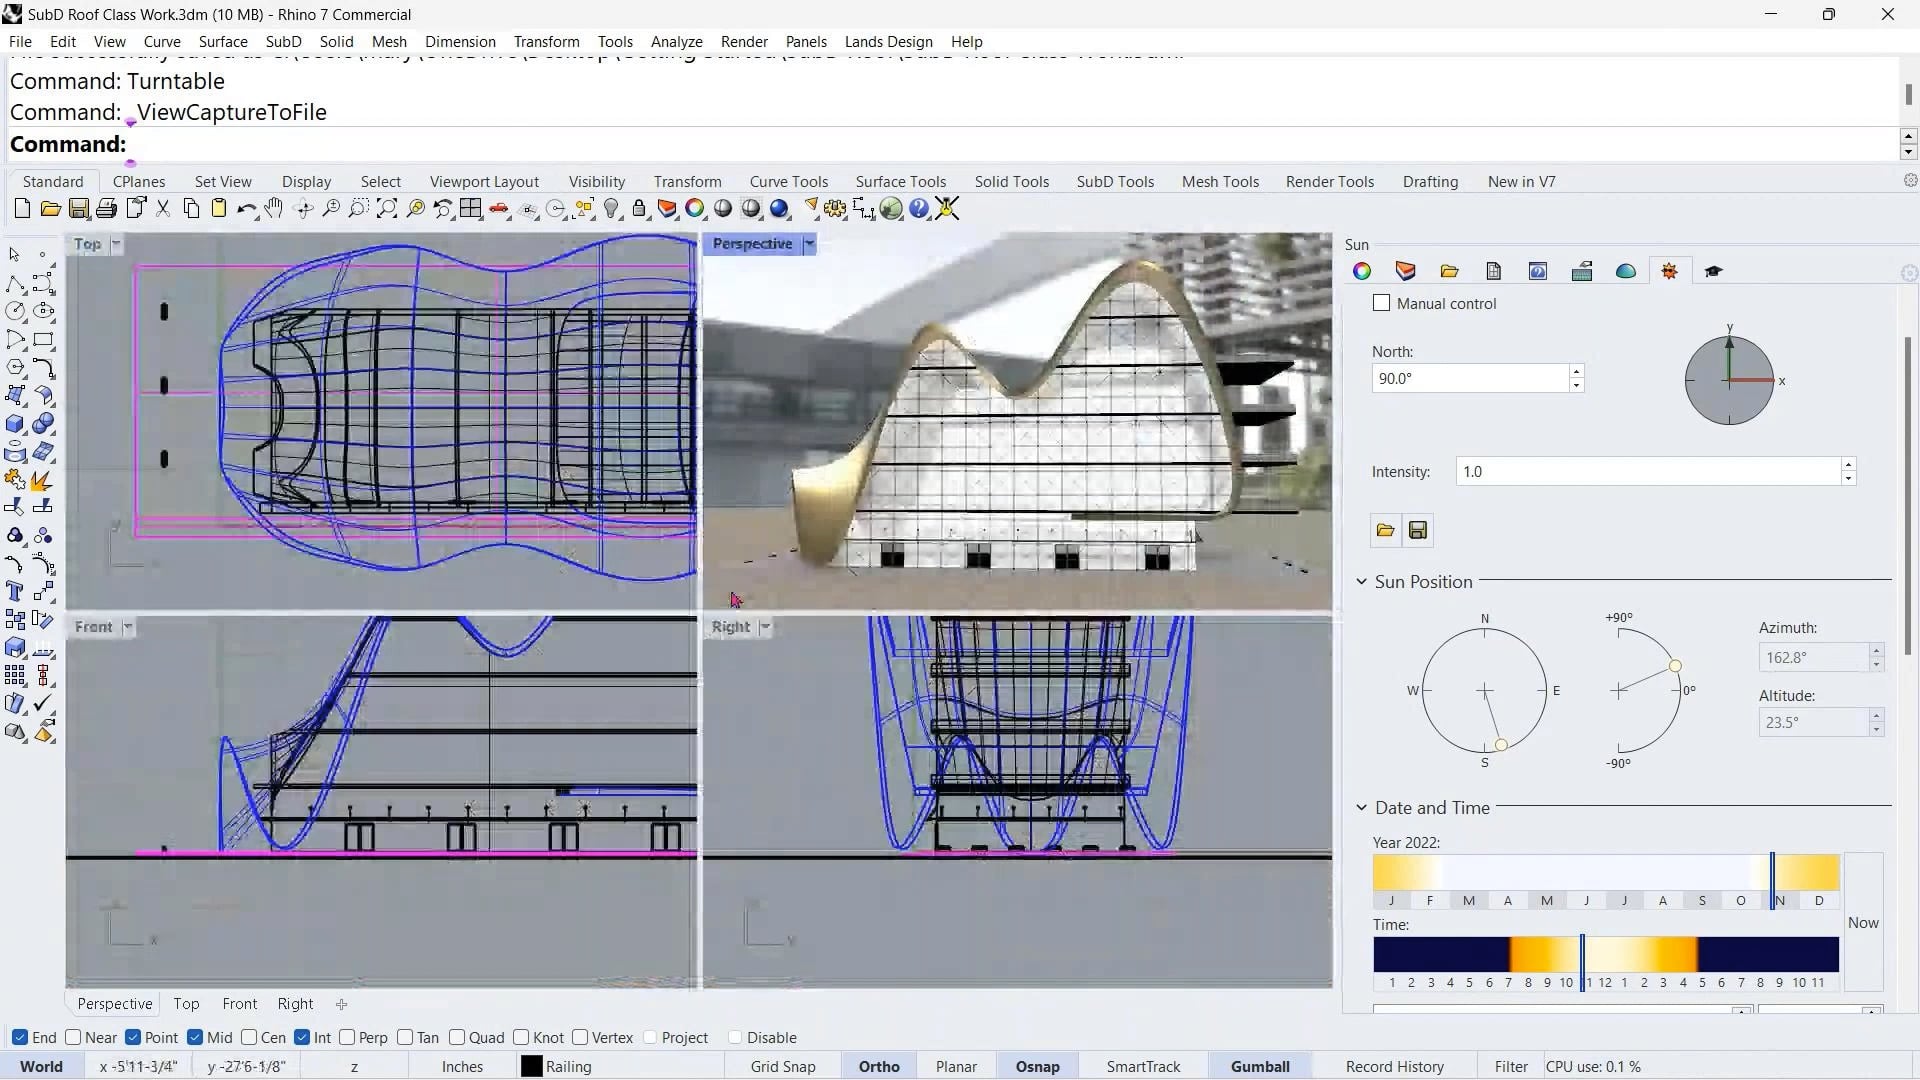Toggle Point osnap checkbox
Viewport: 1920px width, 1080px height.
click(133, 1038)
